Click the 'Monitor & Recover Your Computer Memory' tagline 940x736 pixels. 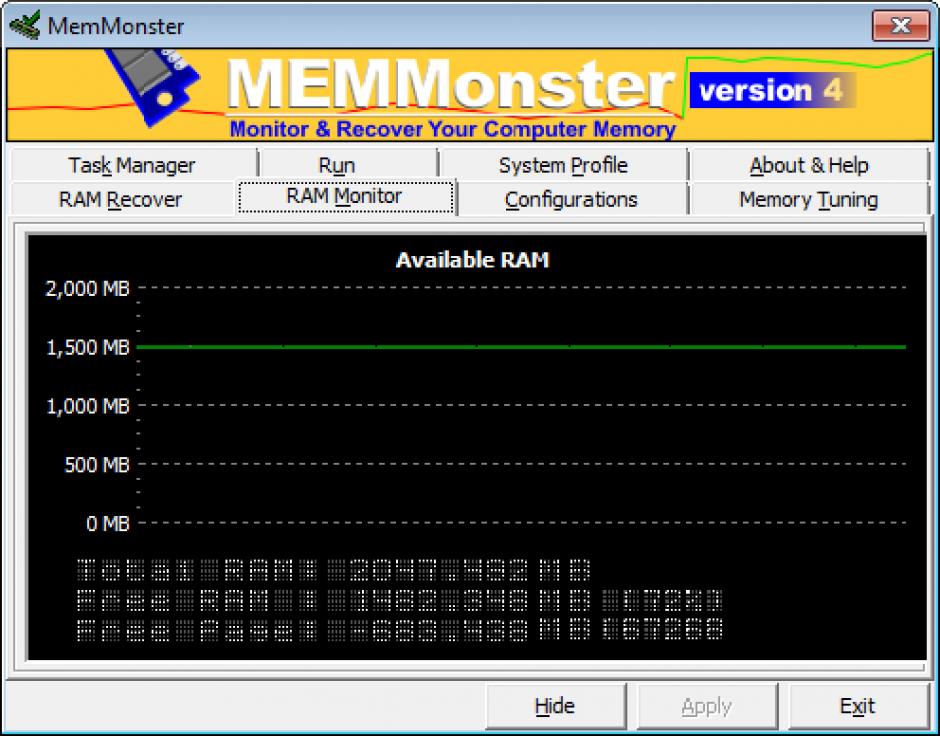(x=453, y=129)
